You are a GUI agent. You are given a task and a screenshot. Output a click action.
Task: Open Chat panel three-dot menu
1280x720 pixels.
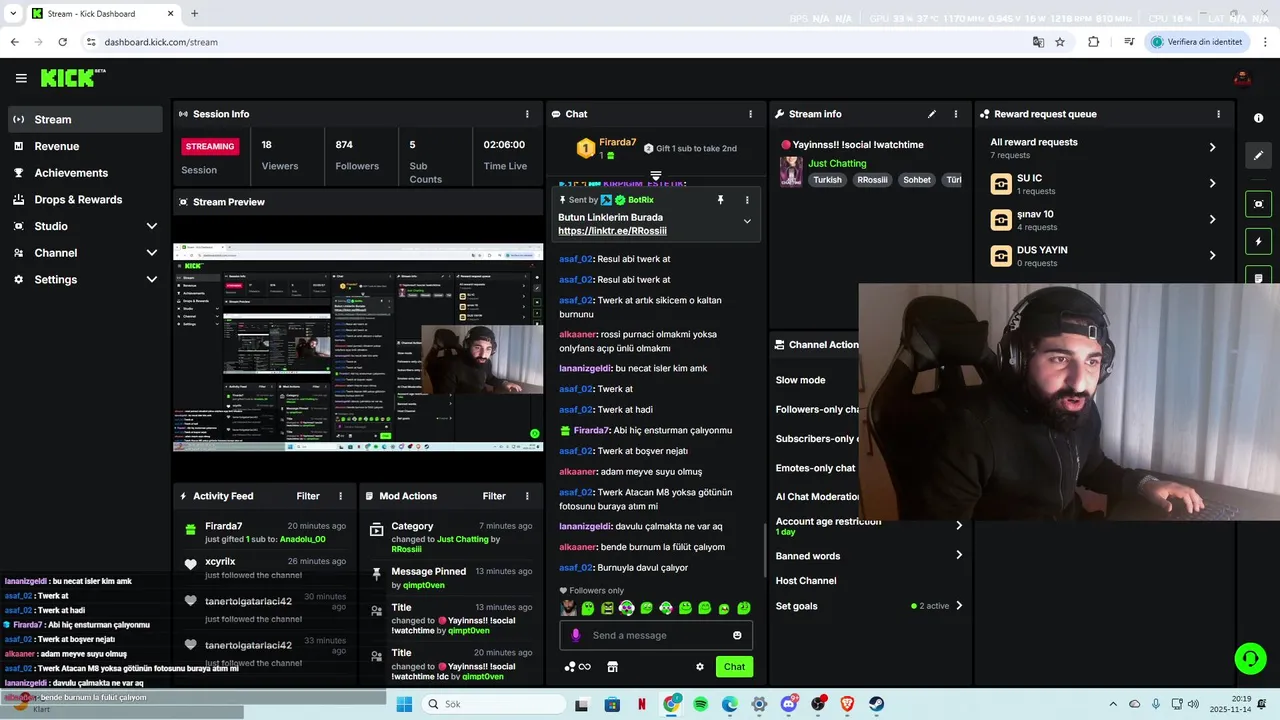point(752,114)
